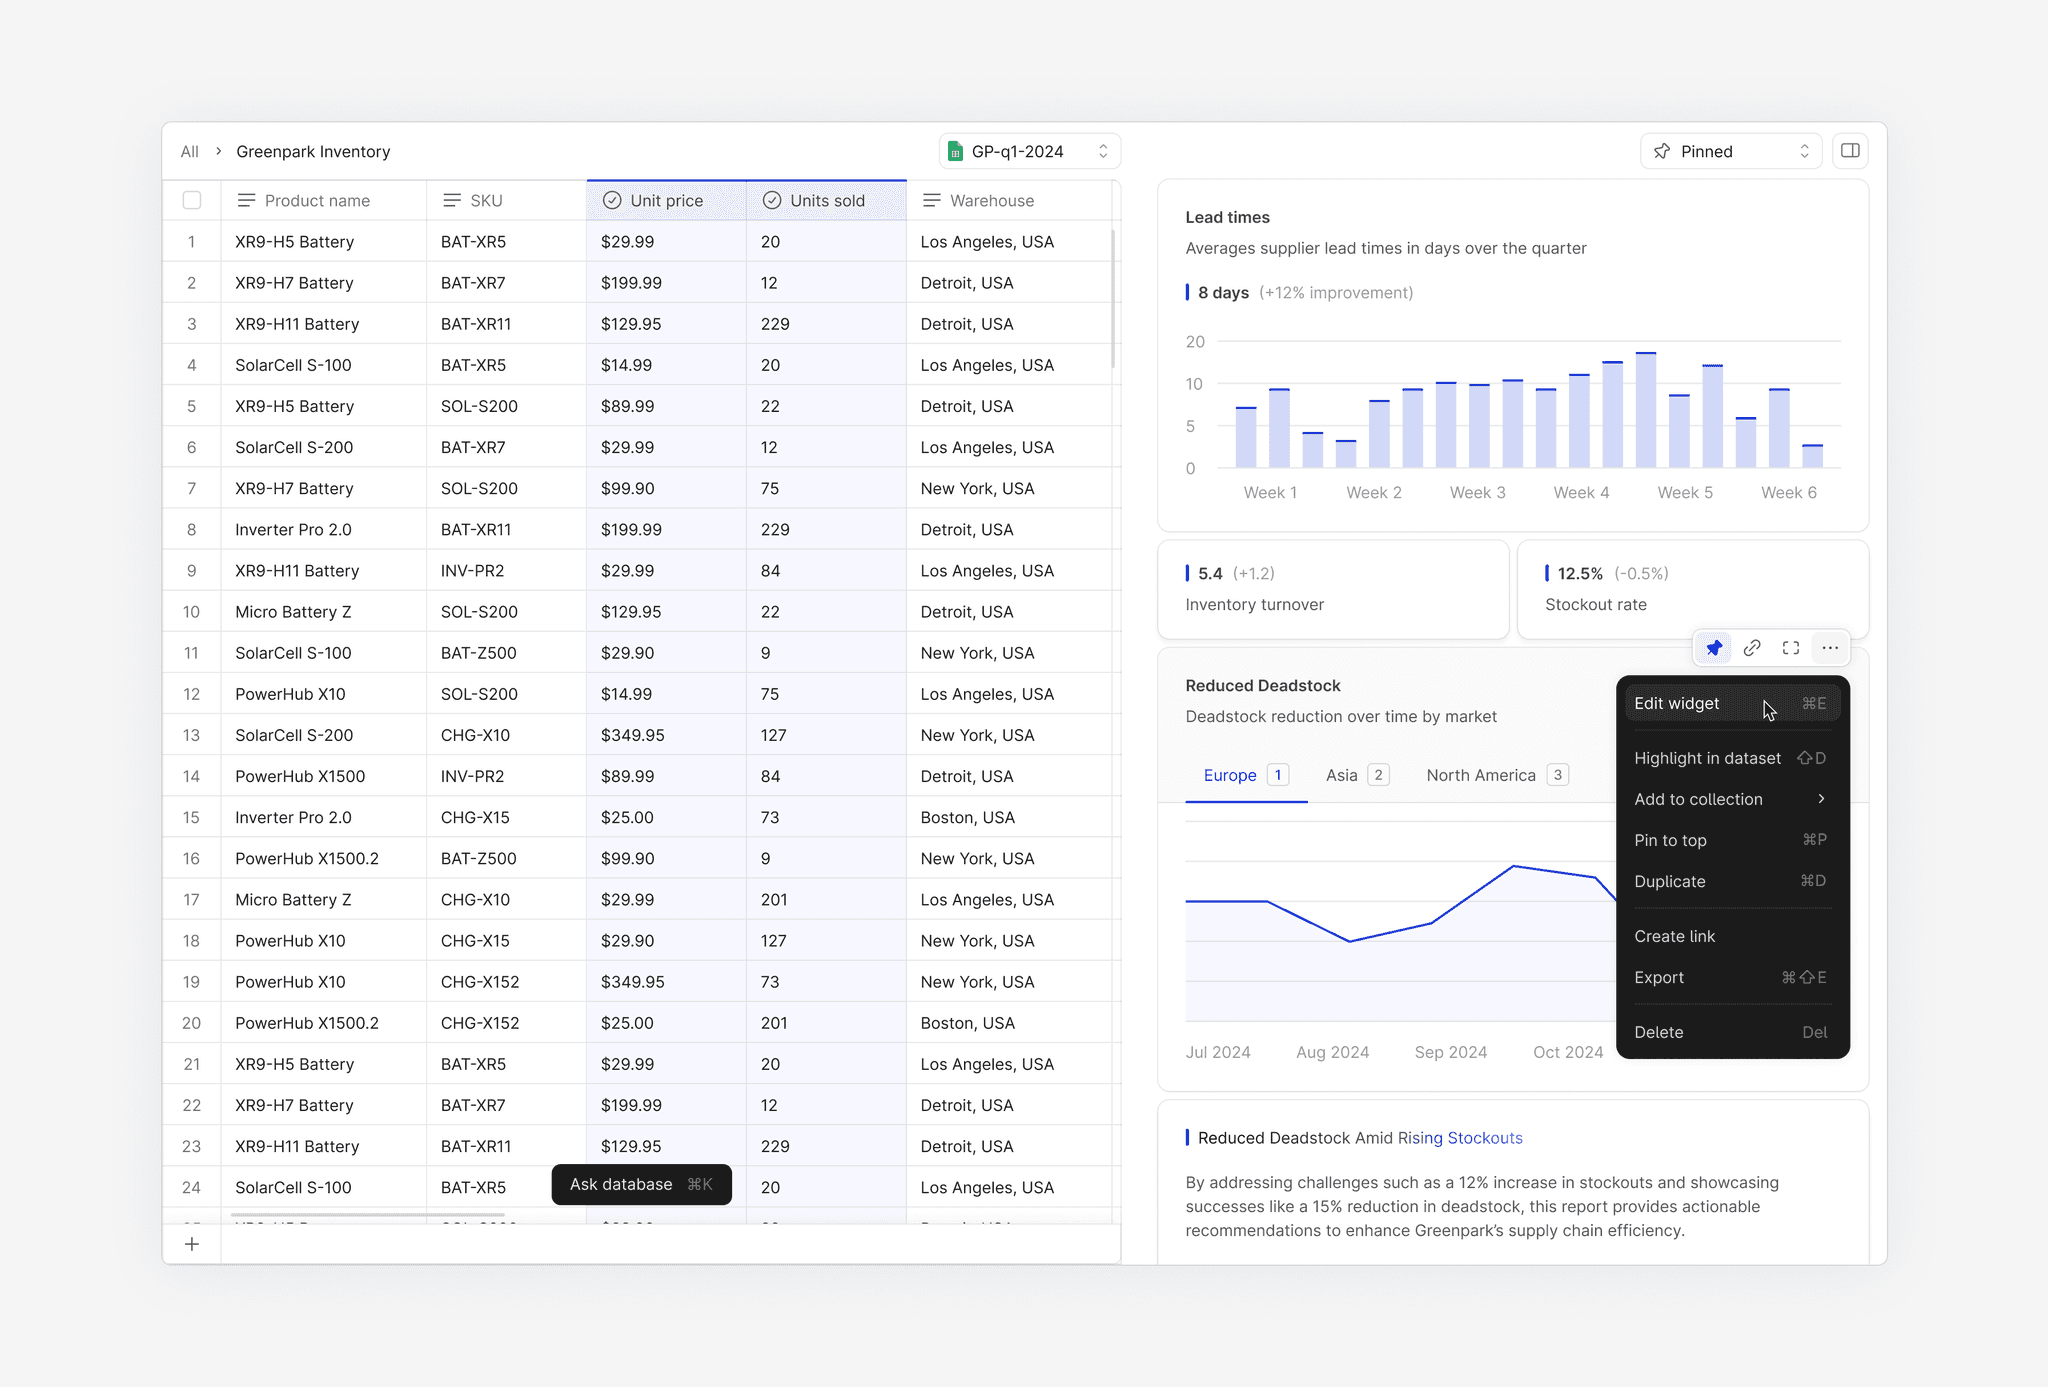The image size is (2048, 1387).
Task: Click the three-dots more options icon
Action: click(1830, 648)
